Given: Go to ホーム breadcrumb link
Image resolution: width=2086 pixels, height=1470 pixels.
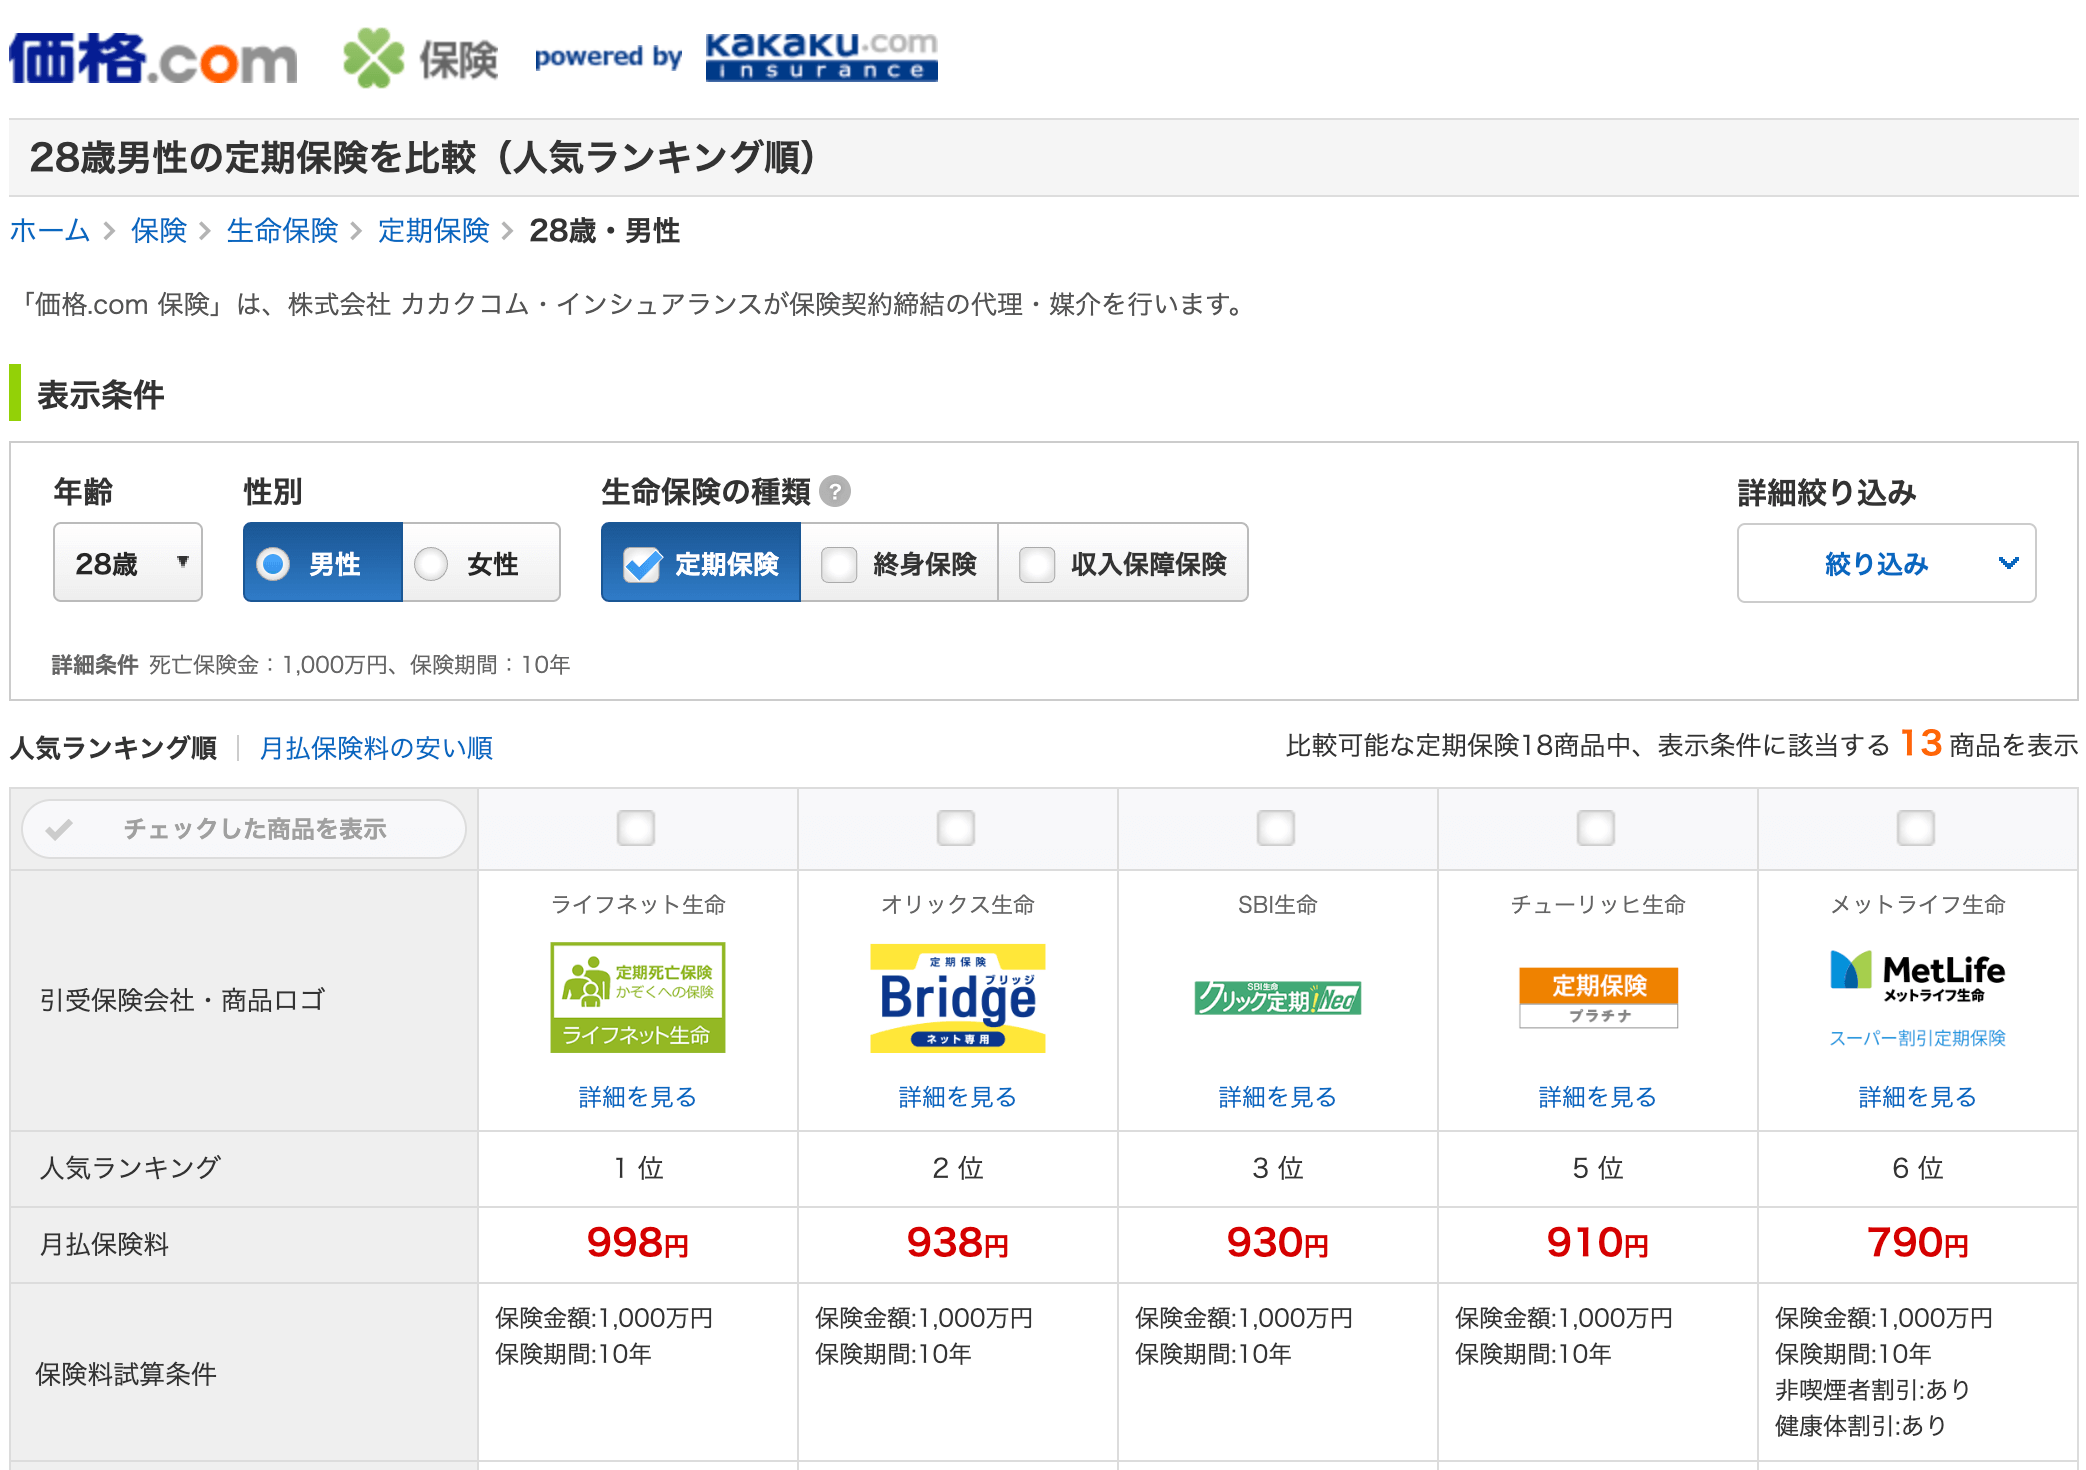Looking at the screenshot, I should (x=50, y=231).
